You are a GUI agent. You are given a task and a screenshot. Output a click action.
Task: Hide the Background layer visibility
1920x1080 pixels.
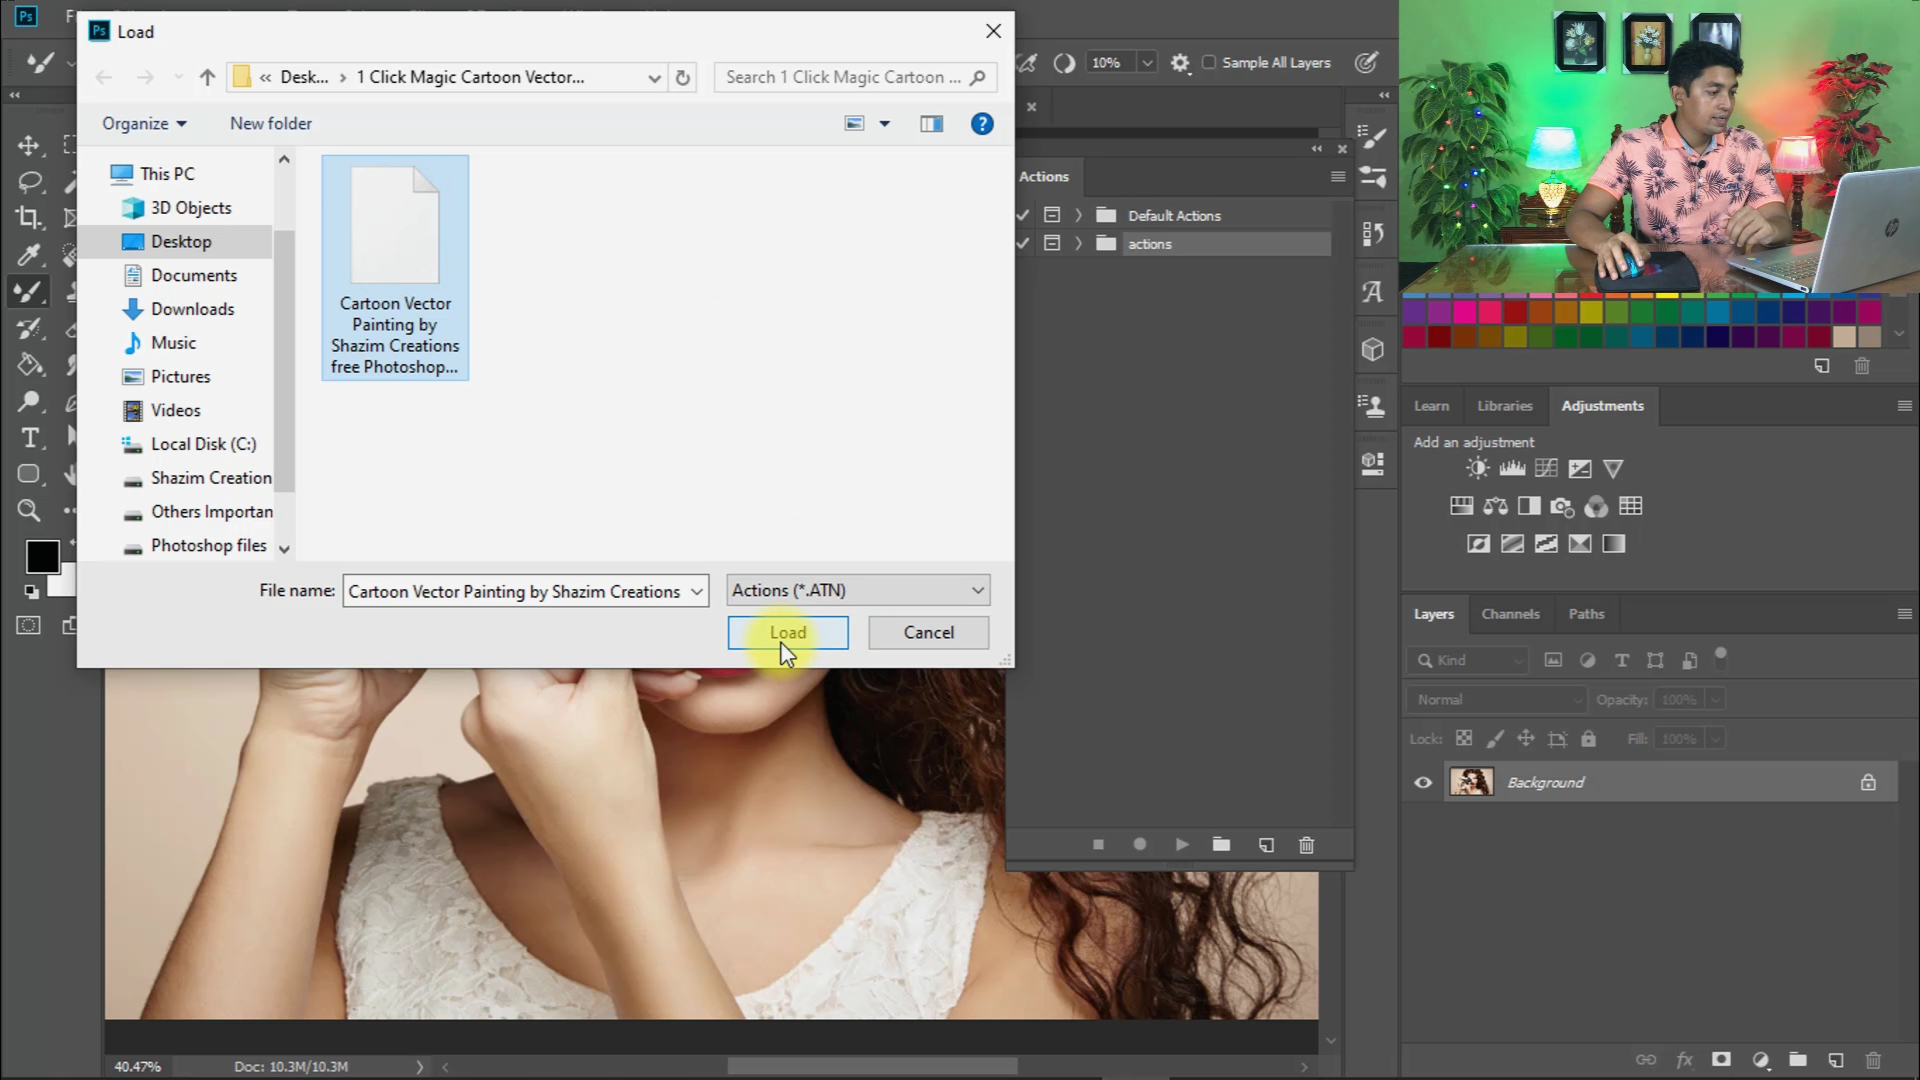(1423, 782)
